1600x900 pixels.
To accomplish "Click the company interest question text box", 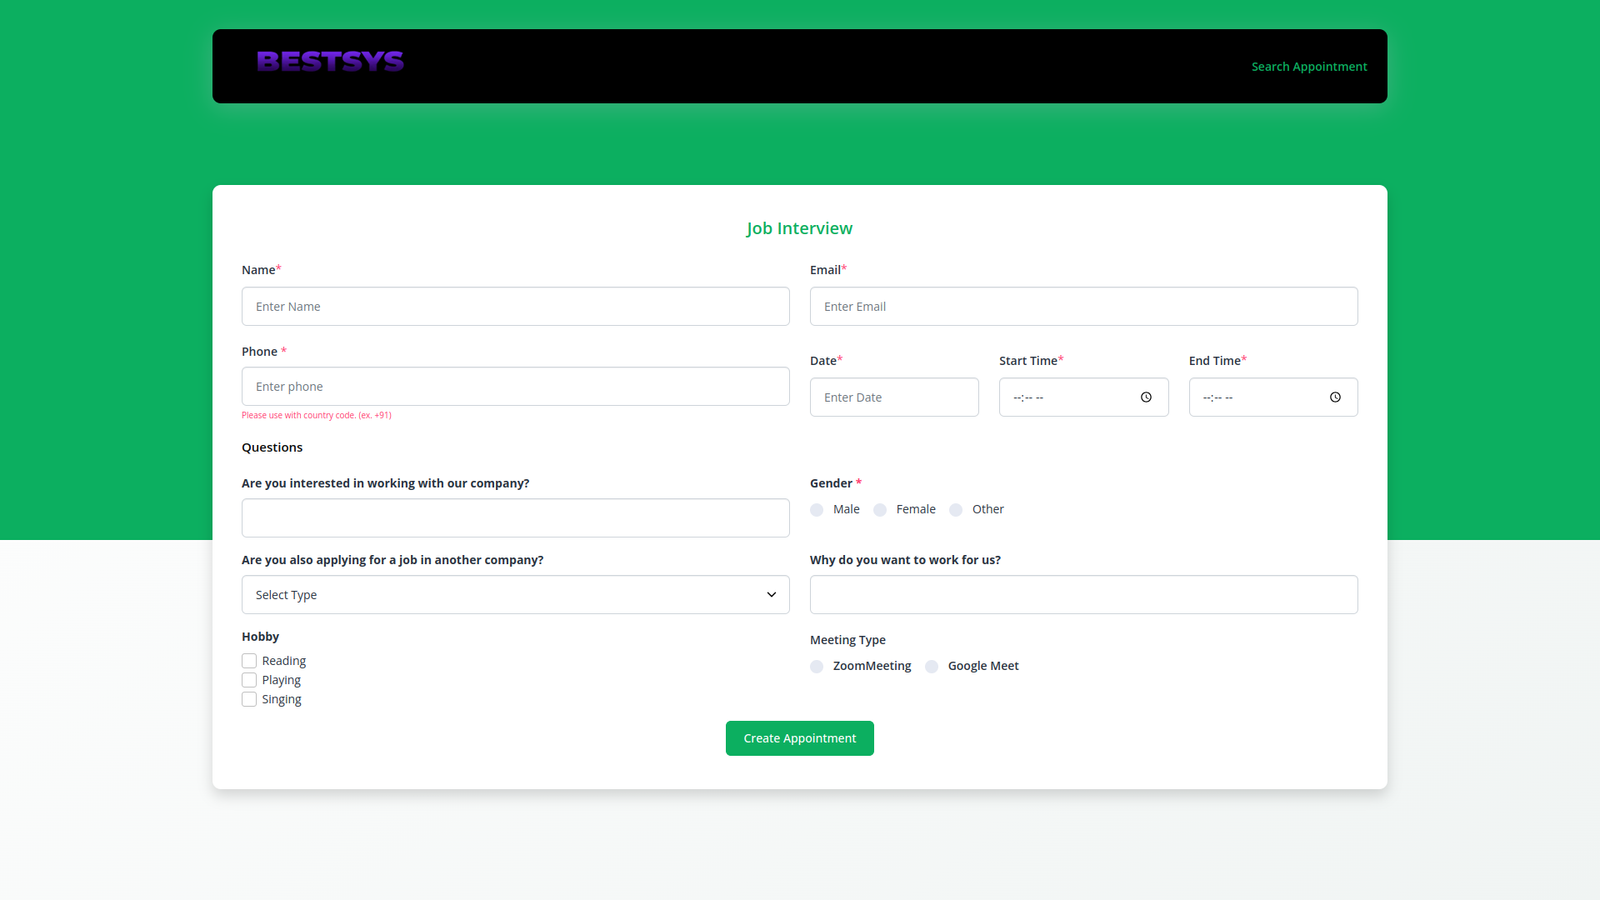I will point(515,518).
